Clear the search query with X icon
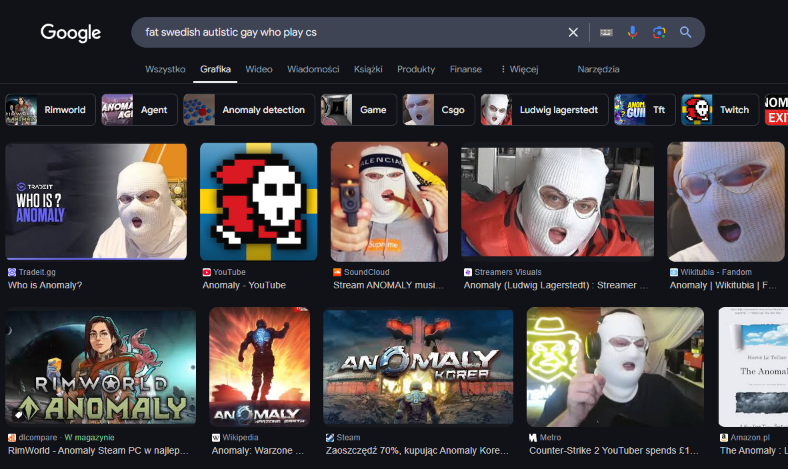The height and width of the screenshot is (469, 788). [x=573, y=33]
